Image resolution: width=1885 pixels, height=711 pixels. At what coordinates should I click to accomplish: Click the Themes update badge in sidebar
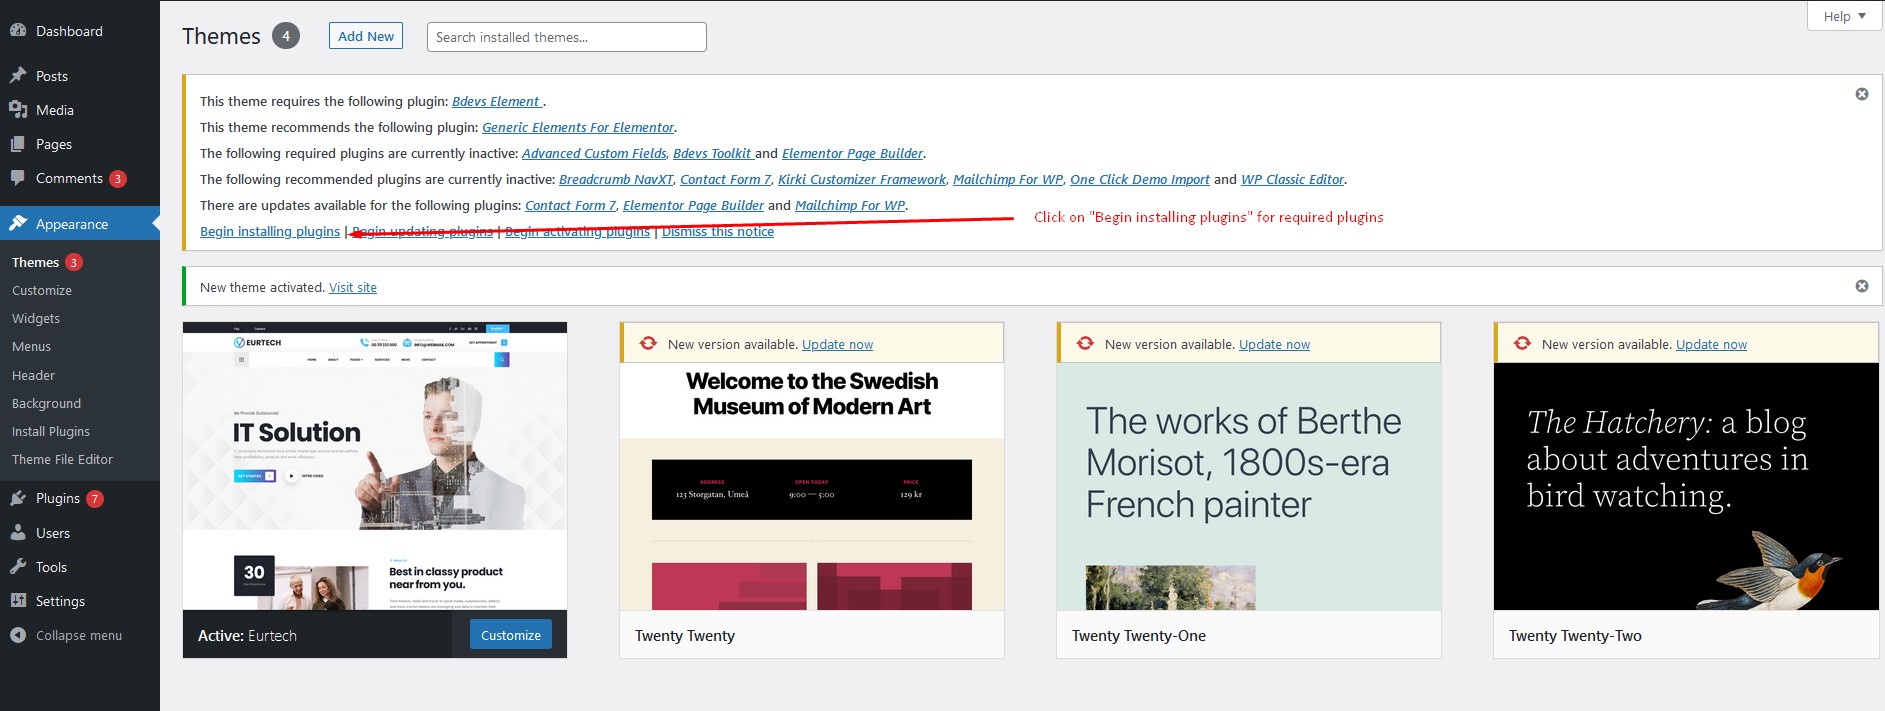(x=74, y=262)
